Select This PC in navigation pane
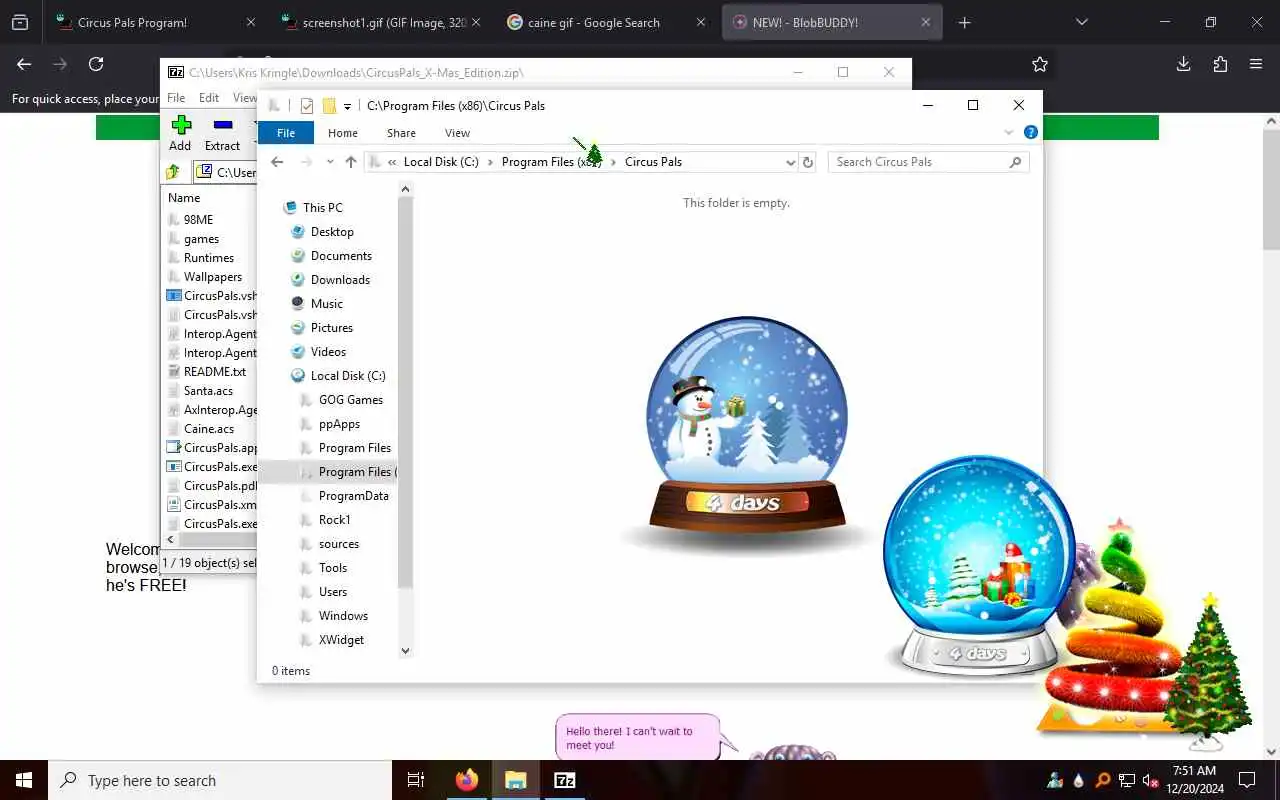Viewport: 1280px width, 800px height. pyautogui.click(x=322, y=208)
